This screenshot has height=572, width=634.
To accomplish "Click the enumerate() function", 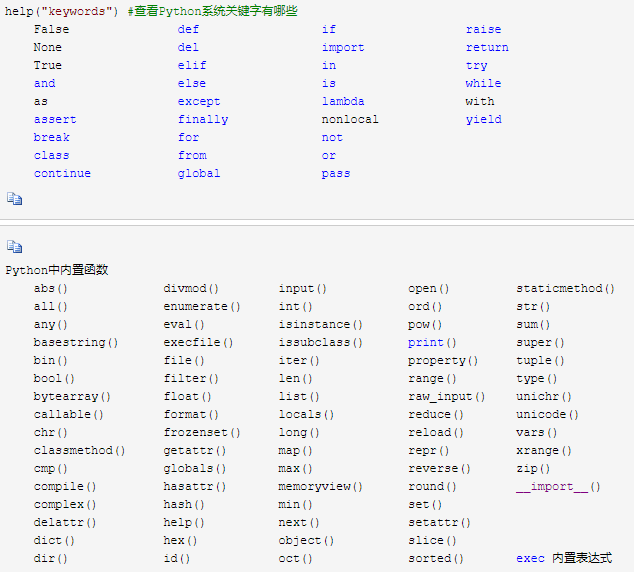I will [202, 306].
